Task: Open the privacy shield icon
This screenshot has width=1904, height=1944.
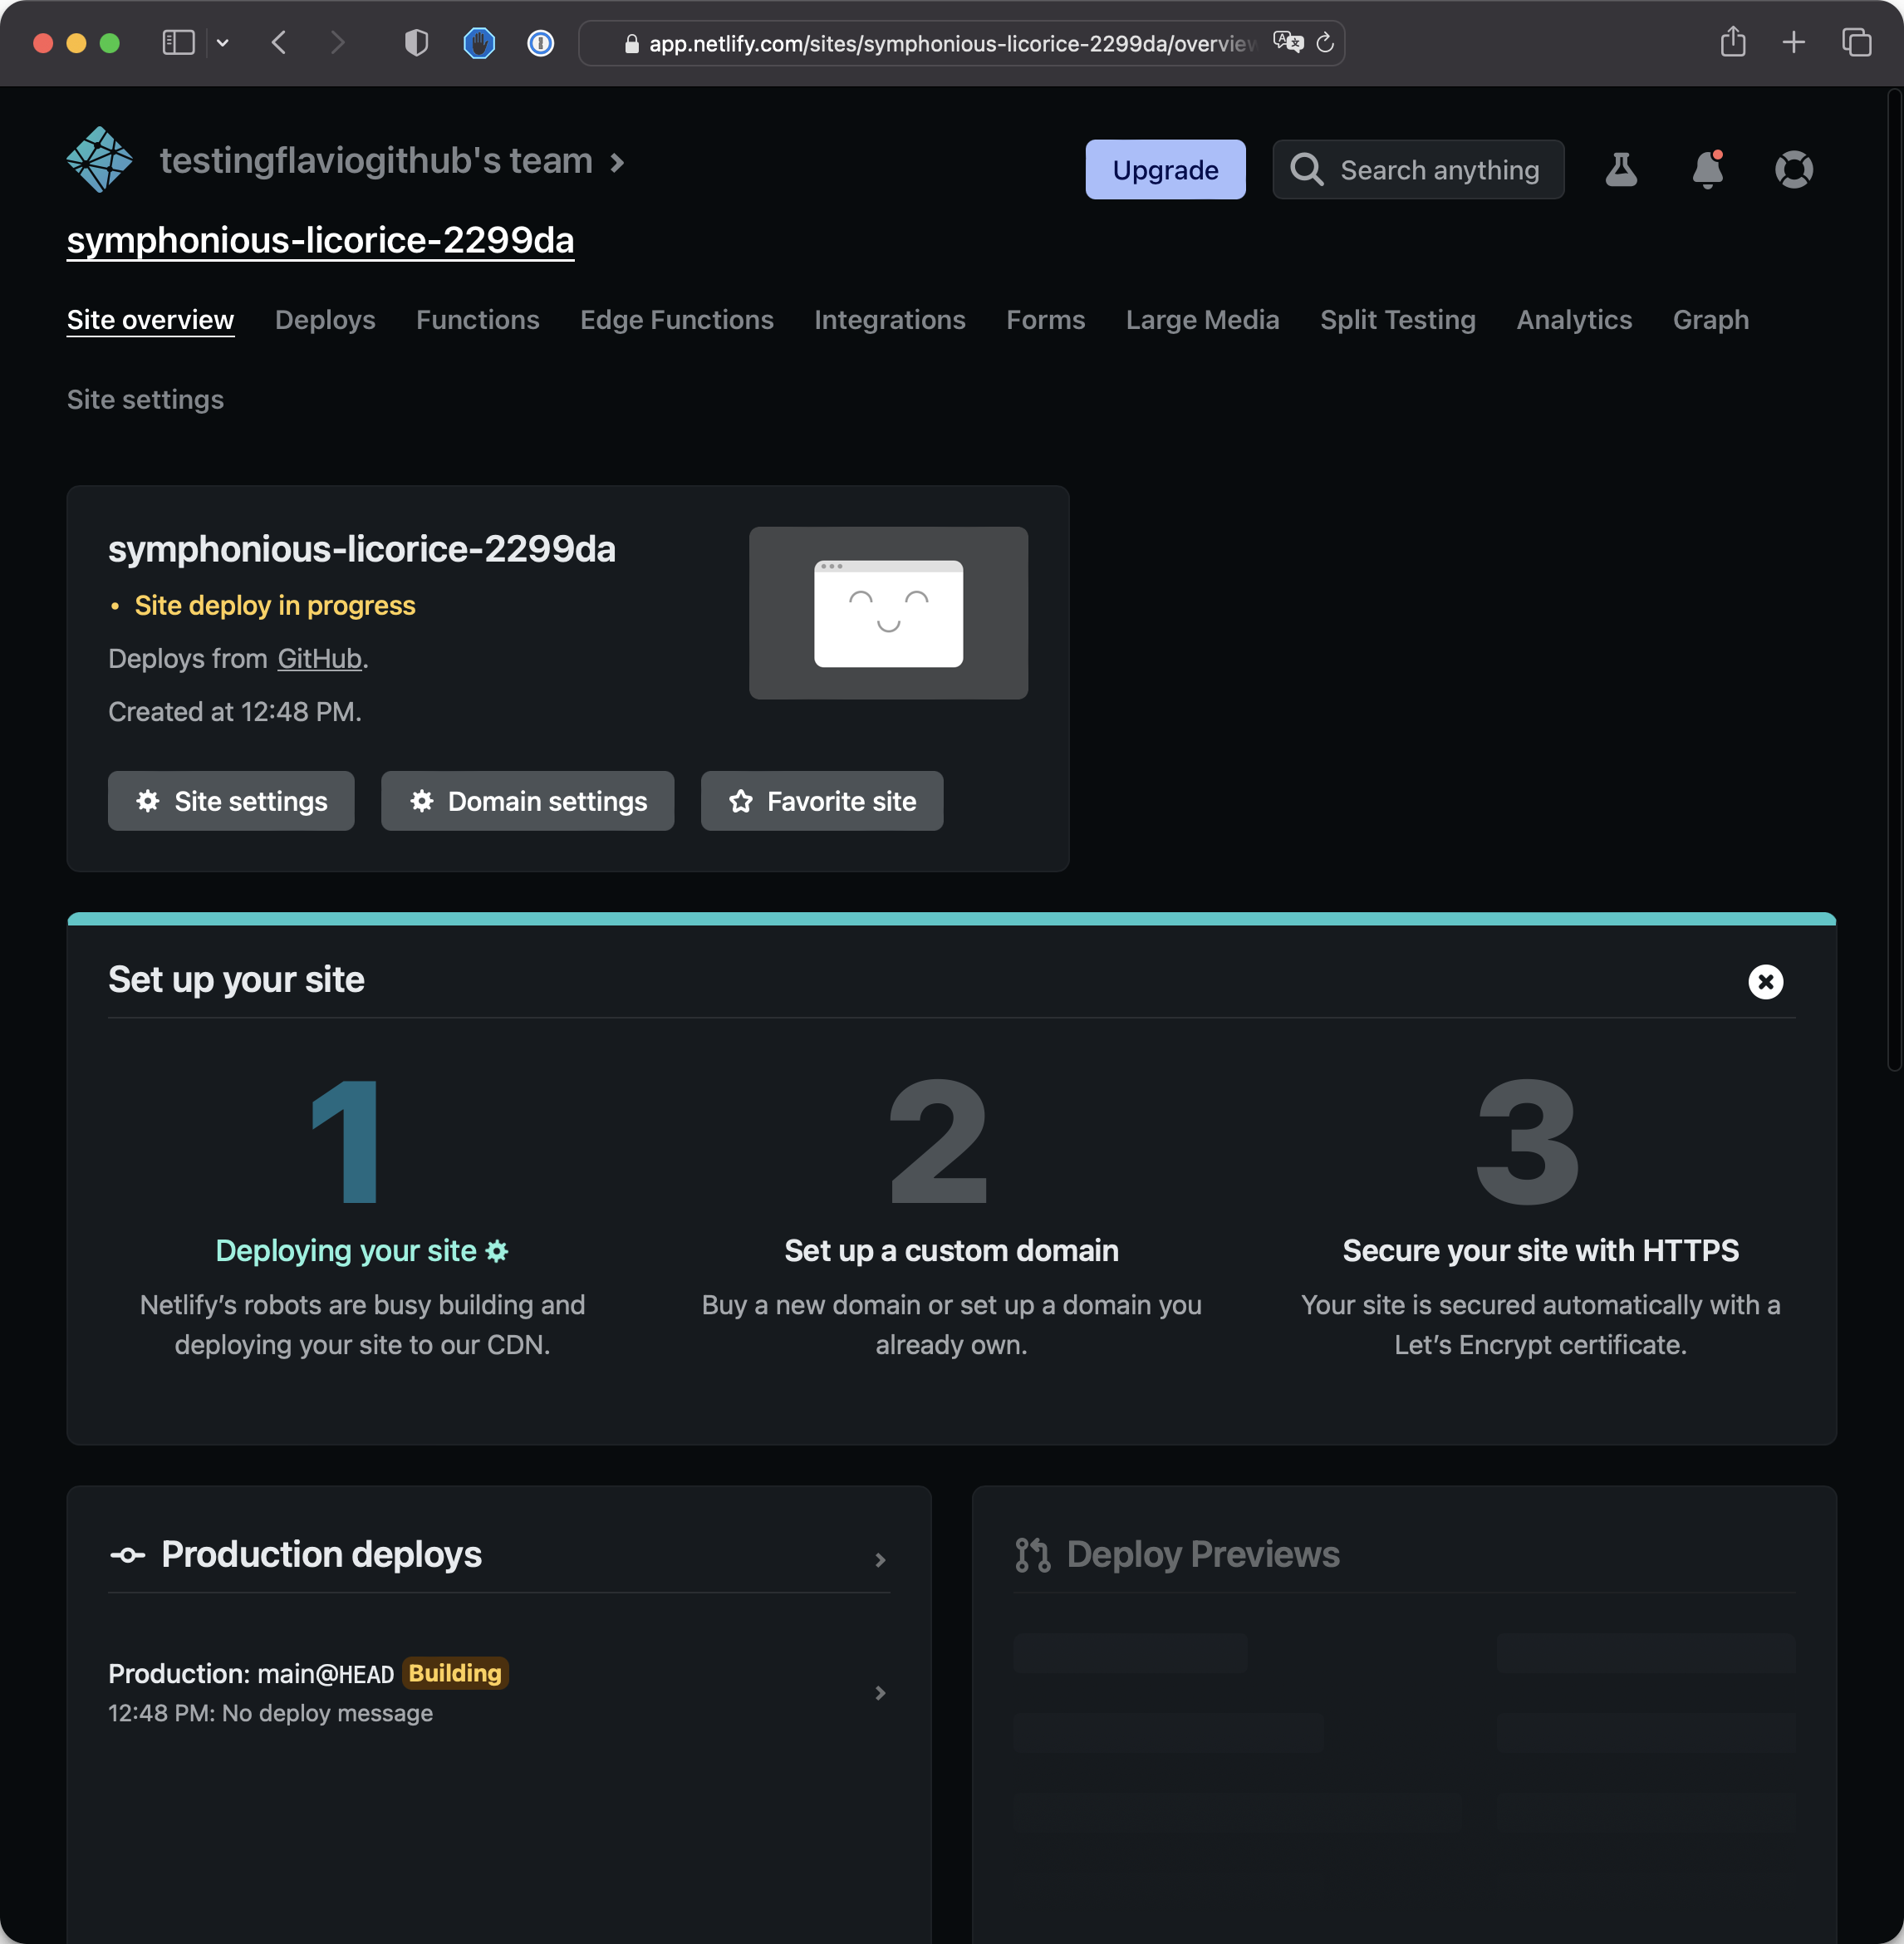Action: (x=416, y=43)
